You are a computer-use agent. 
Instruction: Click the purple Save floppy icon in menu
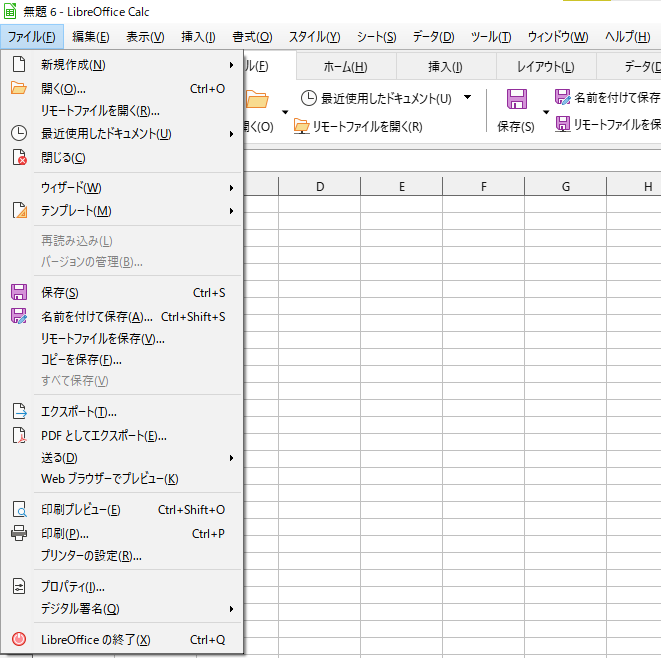pyautogui.click(x=19, y=292)
